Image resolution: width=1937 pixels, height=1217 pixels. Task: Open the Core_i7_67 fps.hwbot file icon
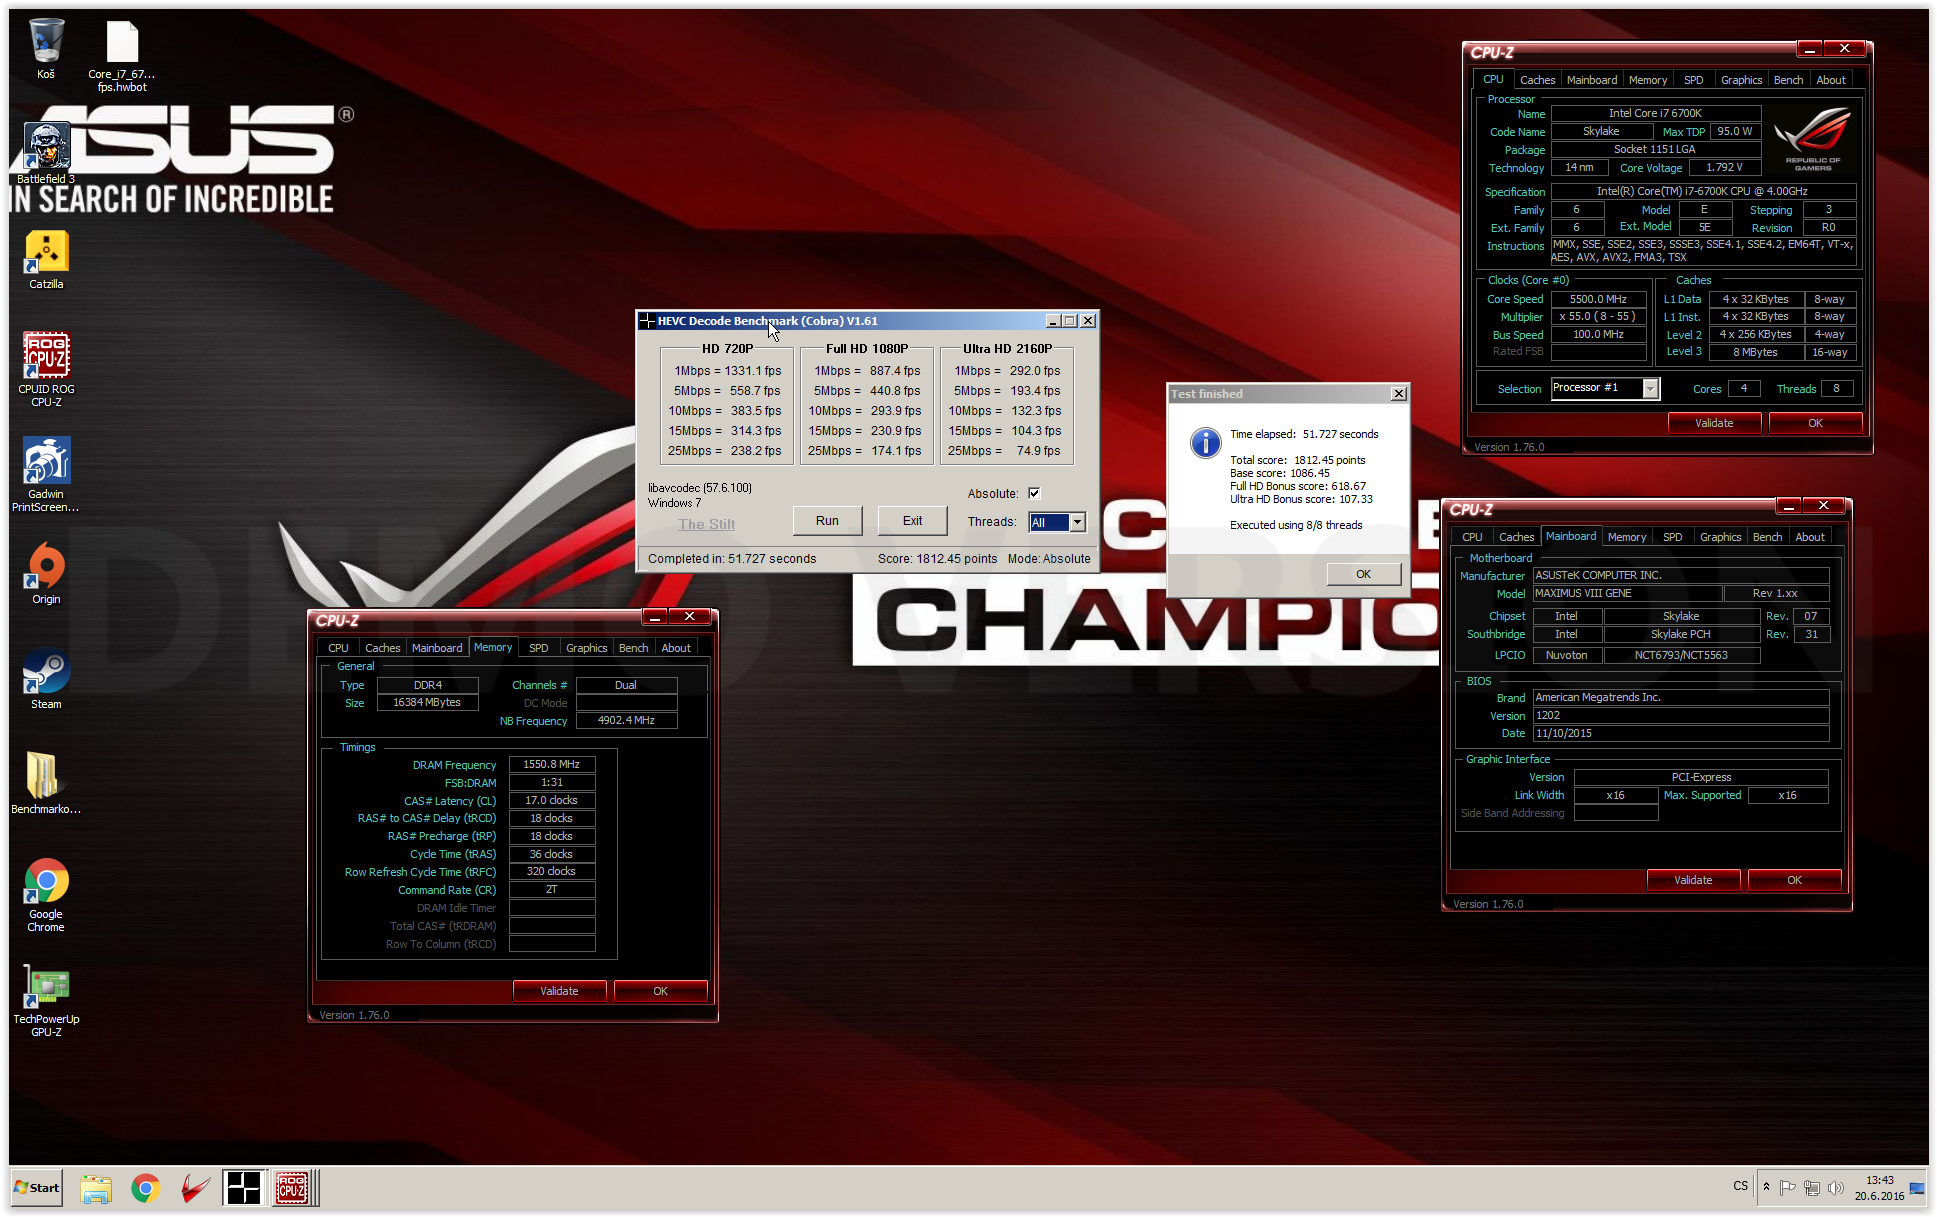pos(121,55)
